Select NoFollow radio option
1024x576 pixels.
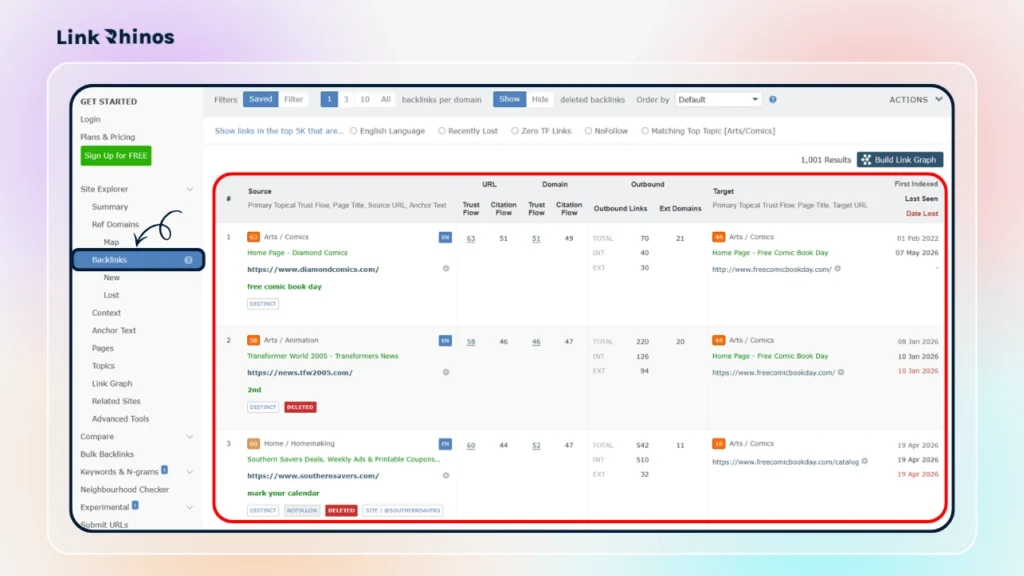(x=588, y=131)
